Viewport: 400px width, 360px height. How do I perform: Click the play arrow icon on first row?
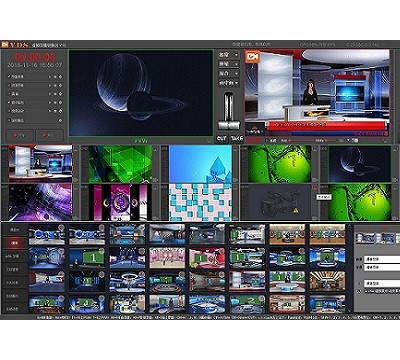(x=50, y=77)
